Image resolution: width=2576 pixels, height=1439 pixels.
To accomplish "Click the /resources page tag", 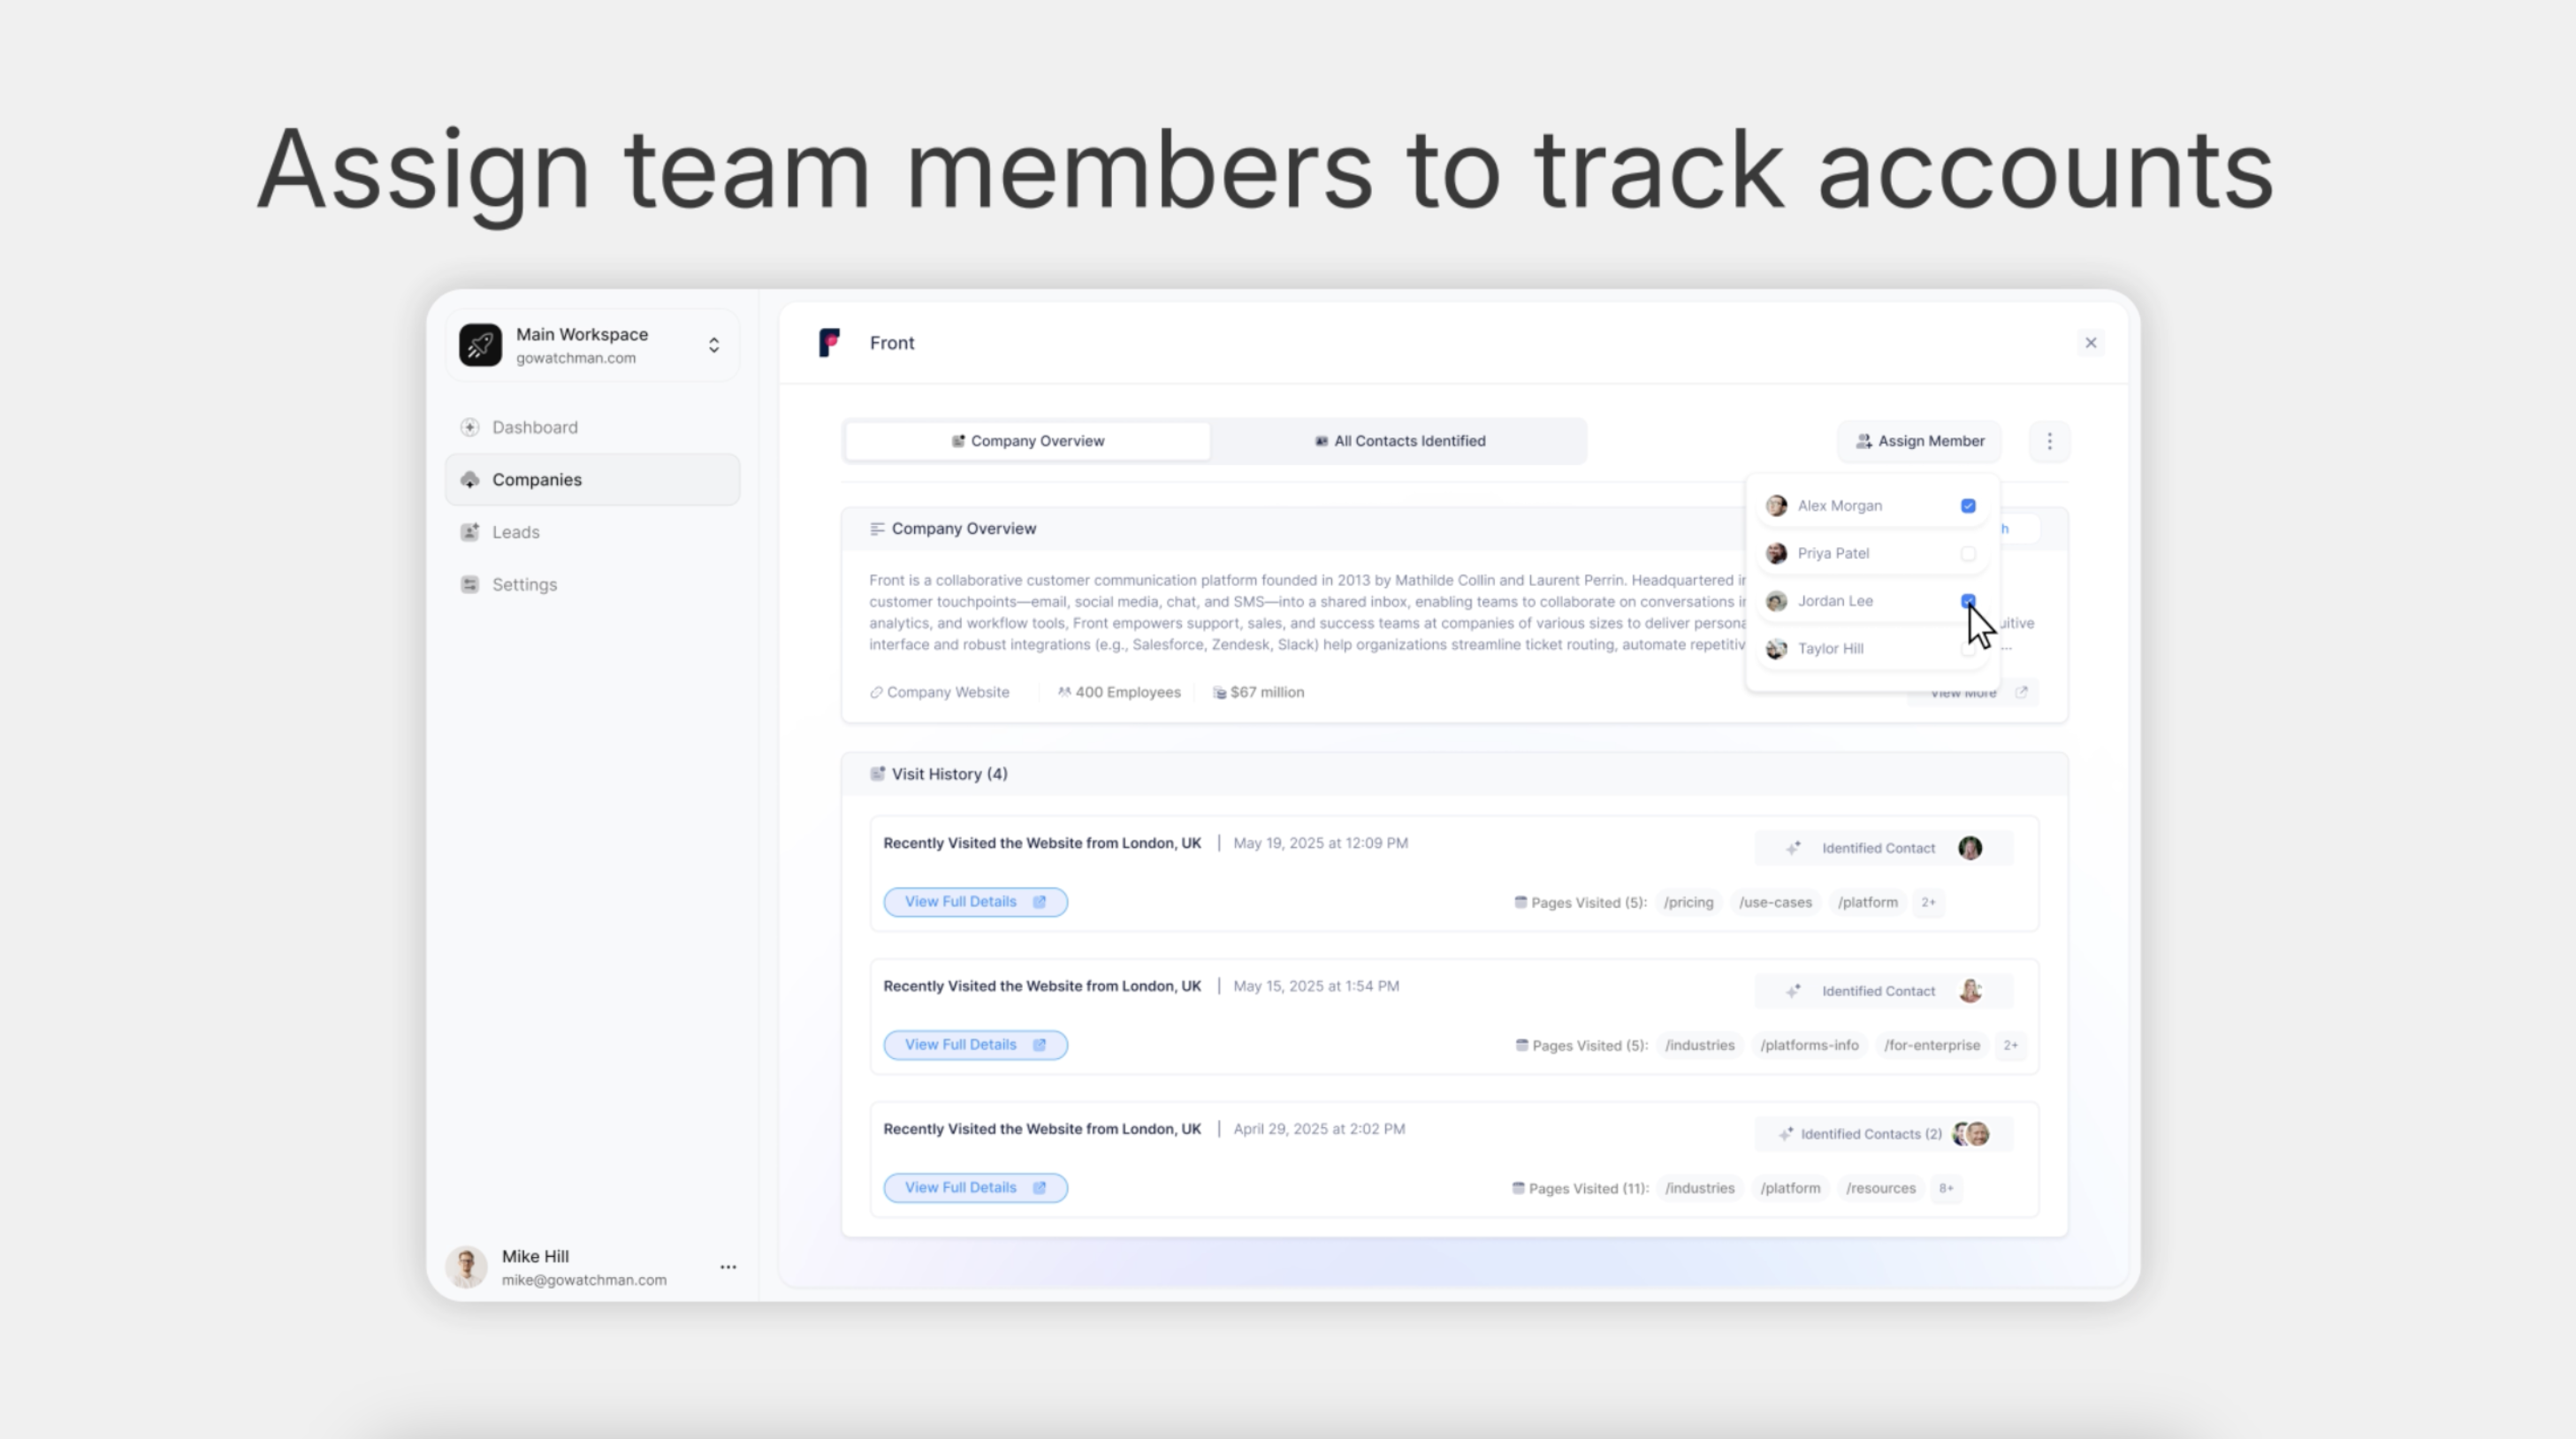I will tap(1880, 1188).
